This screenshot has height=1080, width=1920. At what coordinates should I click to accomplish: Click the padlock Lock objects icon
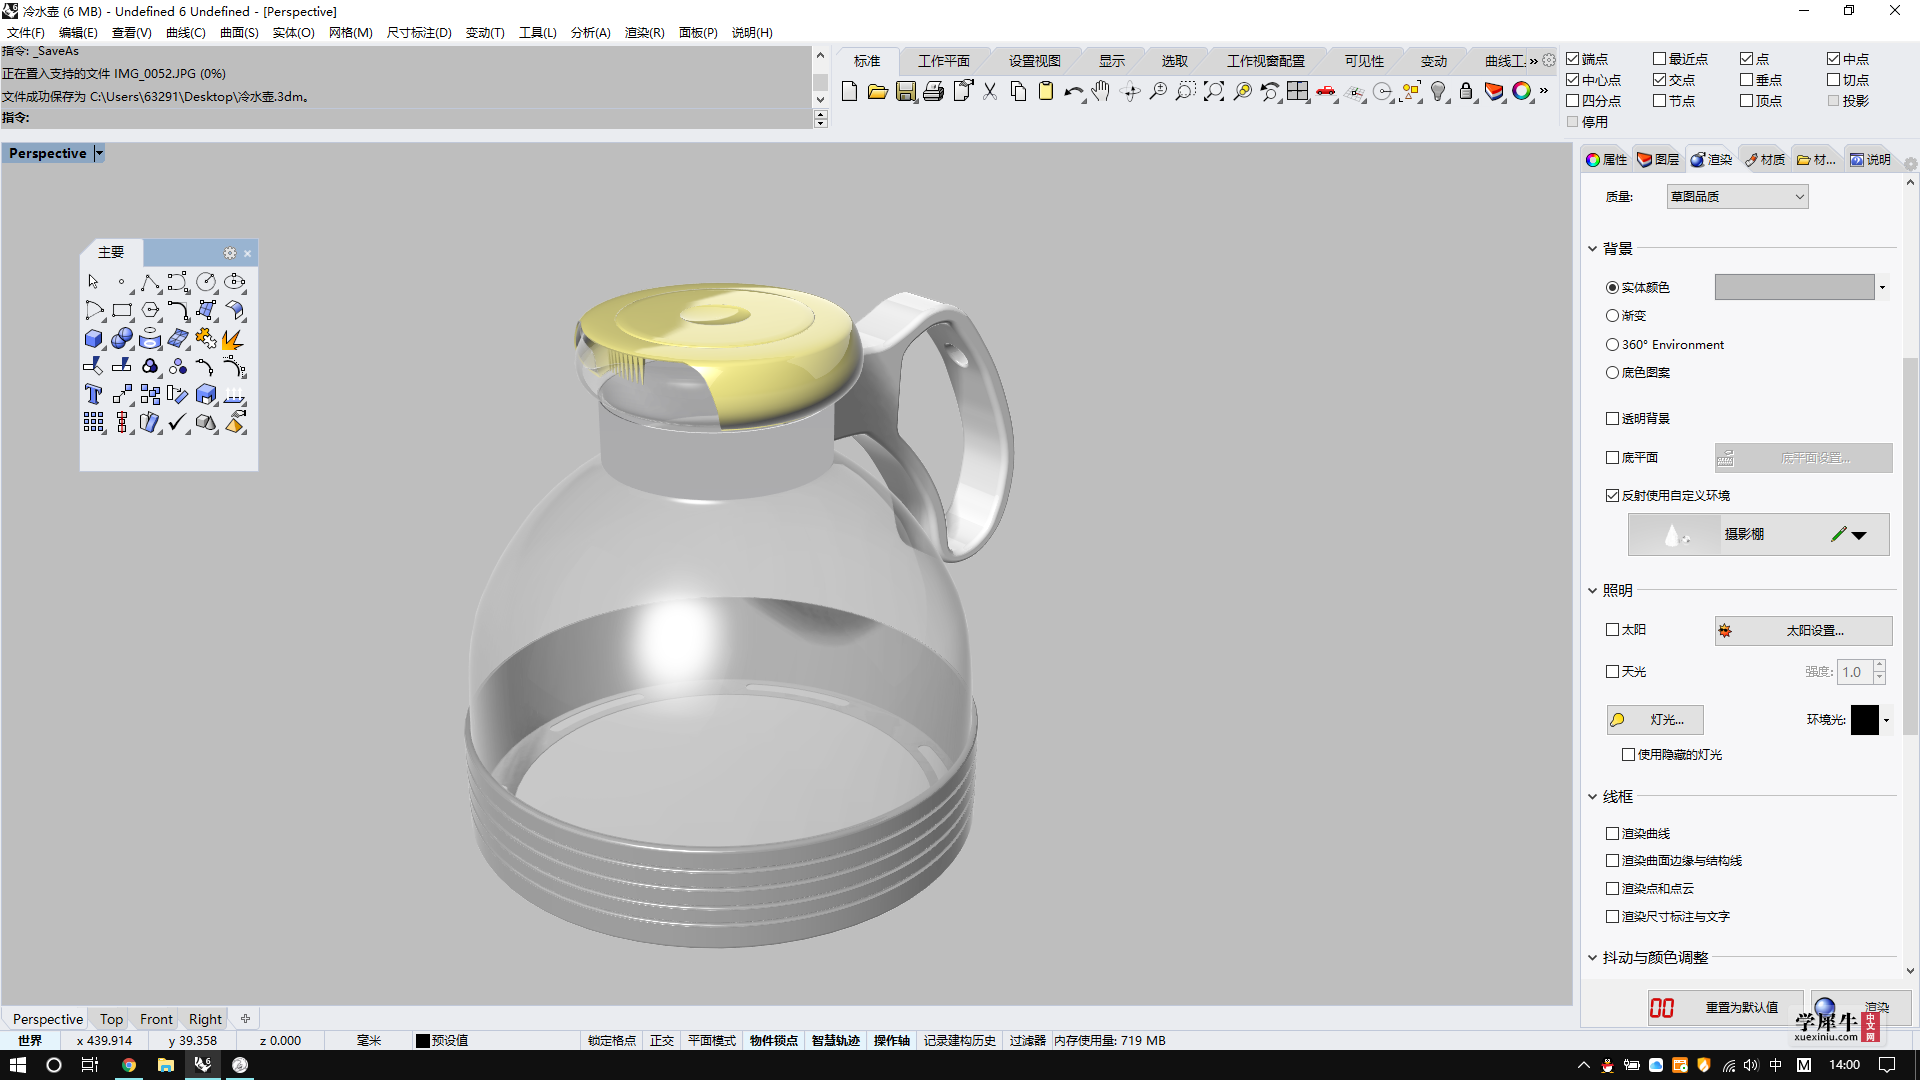[1466, 92]
